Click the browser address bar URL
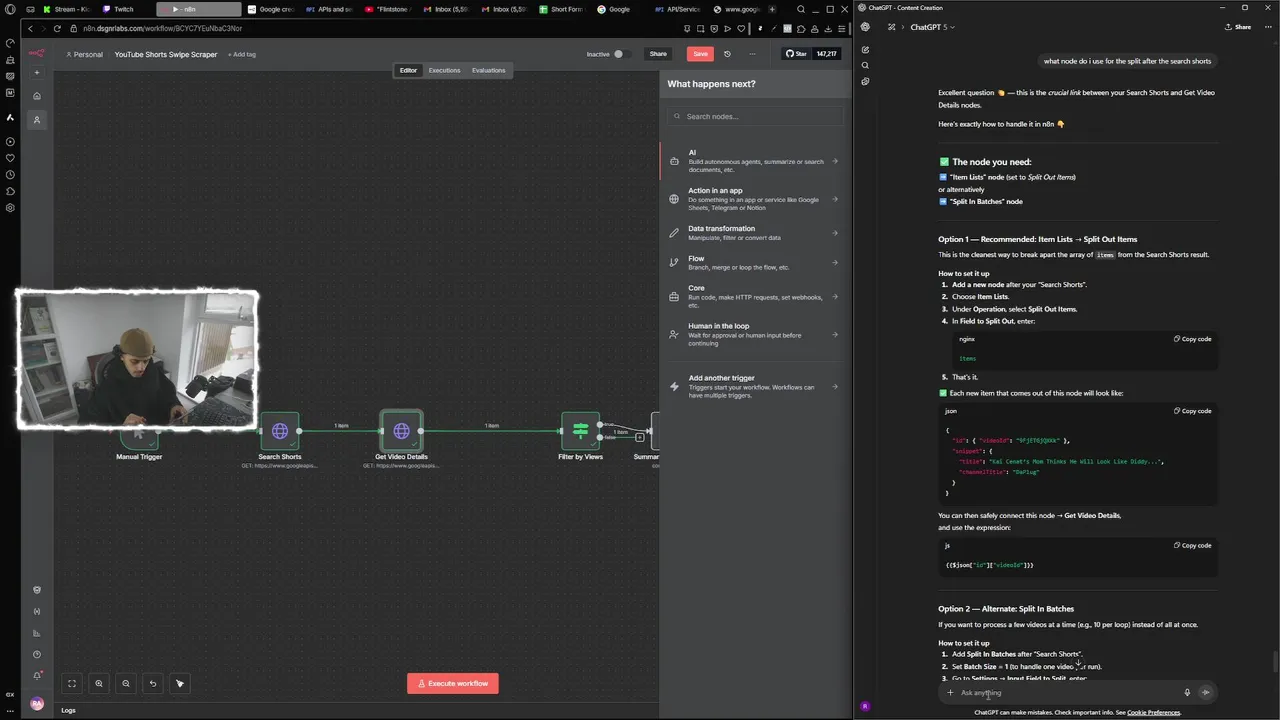This screenshot has width=1280, height=720. (x=163, y=28)
